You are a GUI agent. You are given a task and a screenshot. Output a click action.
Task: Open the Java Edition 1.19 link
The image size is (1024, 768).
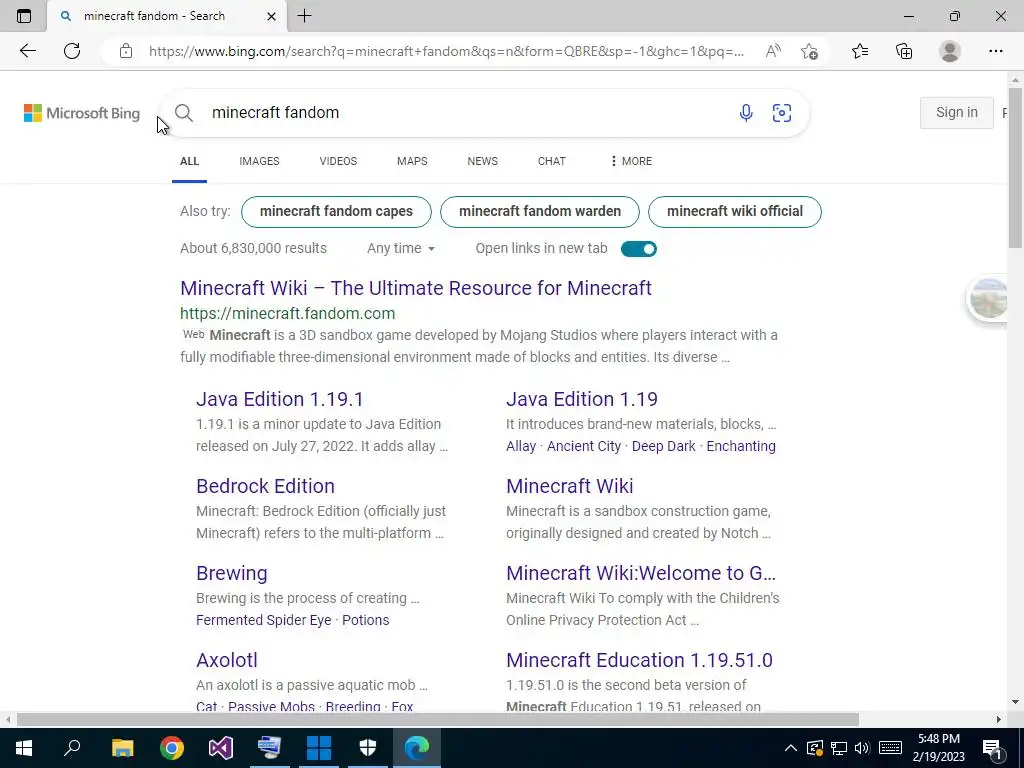click(x=582, y=399)
